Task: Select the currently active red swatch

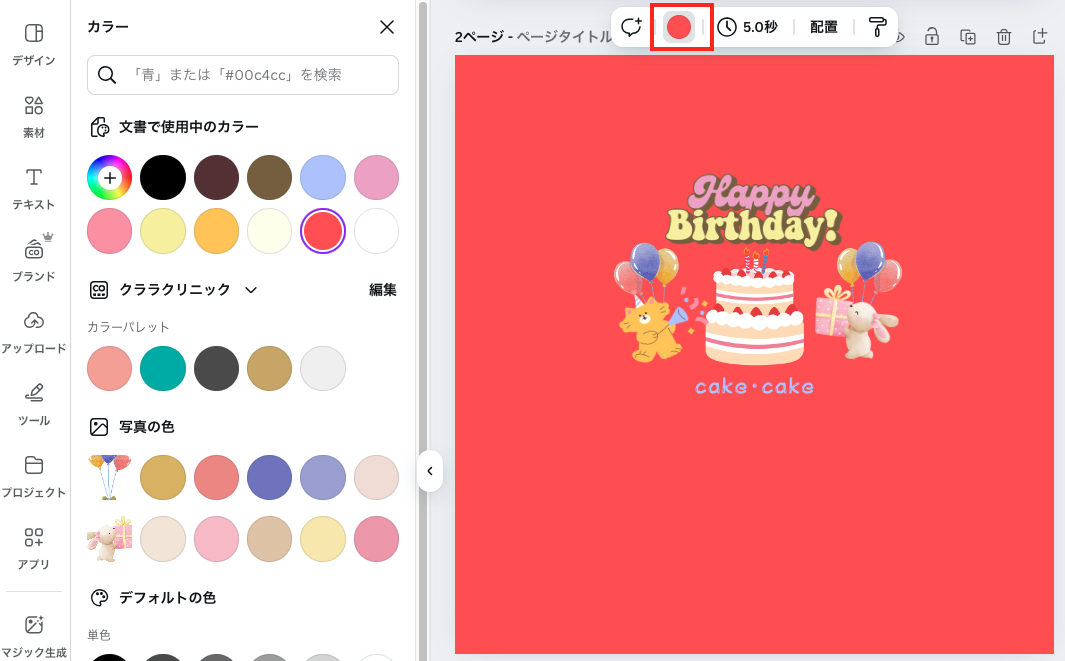Action: pyautogui.click(x=323, y=231)
